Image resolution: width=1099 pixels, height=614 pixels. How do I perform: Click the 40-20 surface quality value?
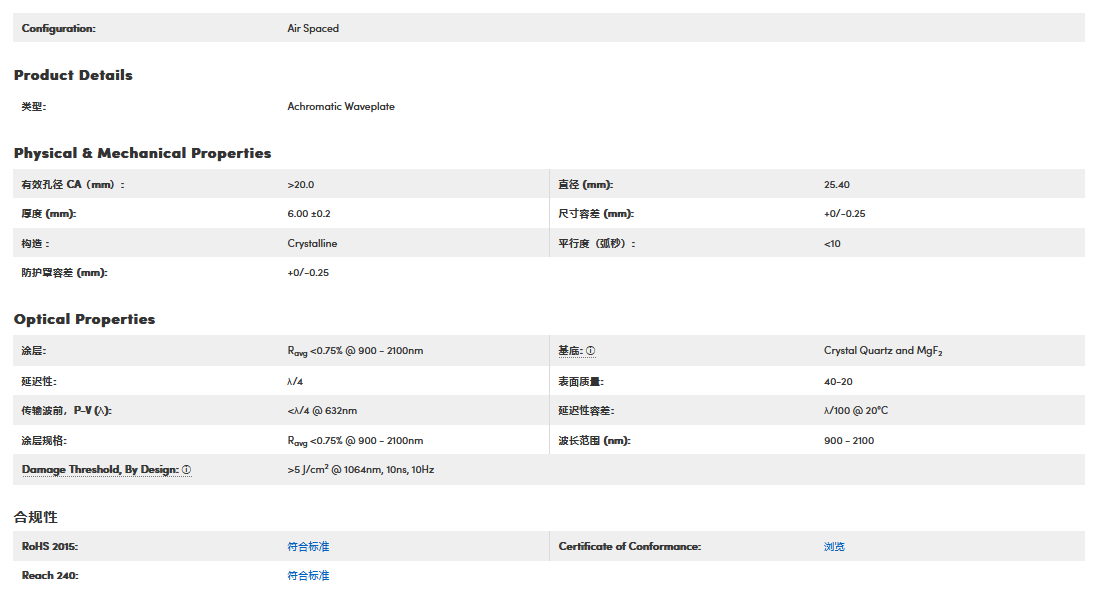point(838,381)
